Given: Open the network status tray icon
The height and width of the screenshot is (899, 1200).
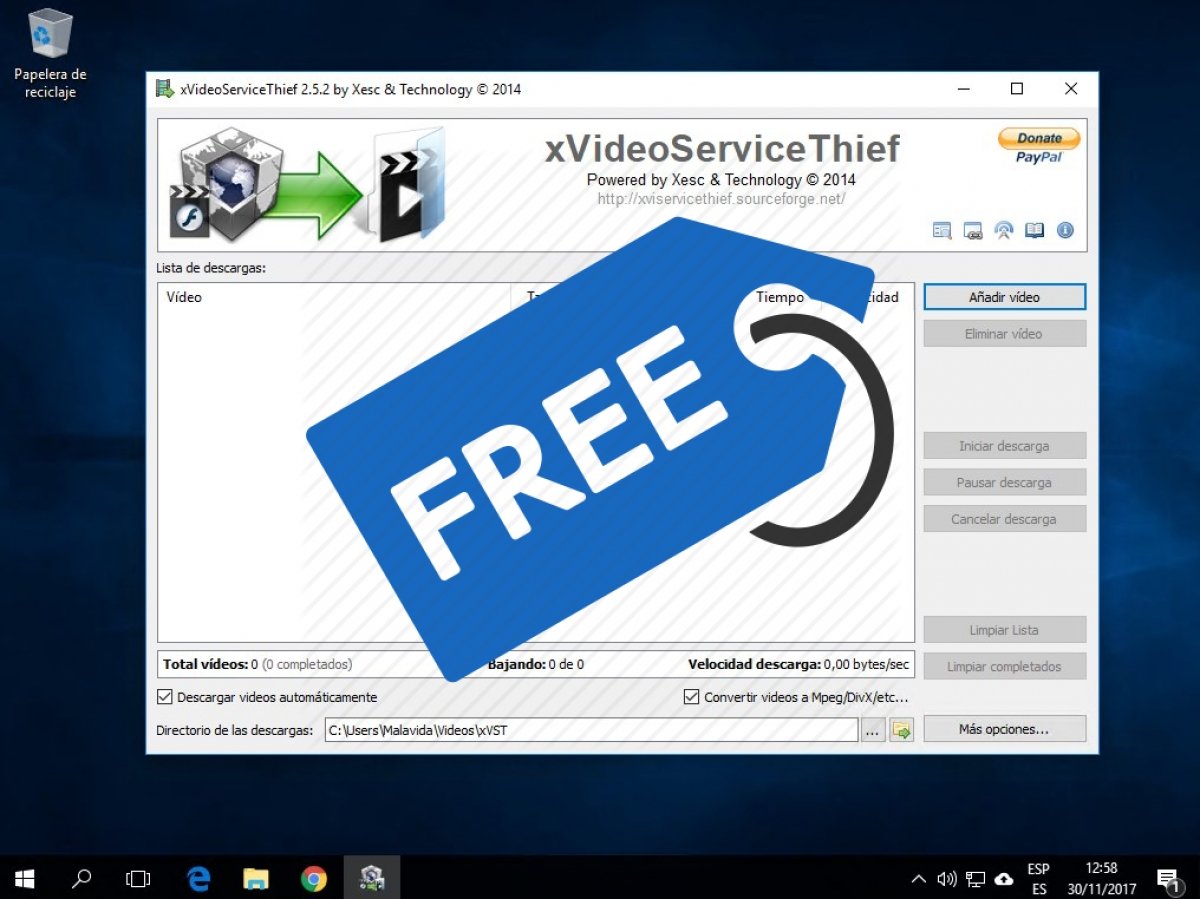Looking at the screenshot, I should point(975,879).
